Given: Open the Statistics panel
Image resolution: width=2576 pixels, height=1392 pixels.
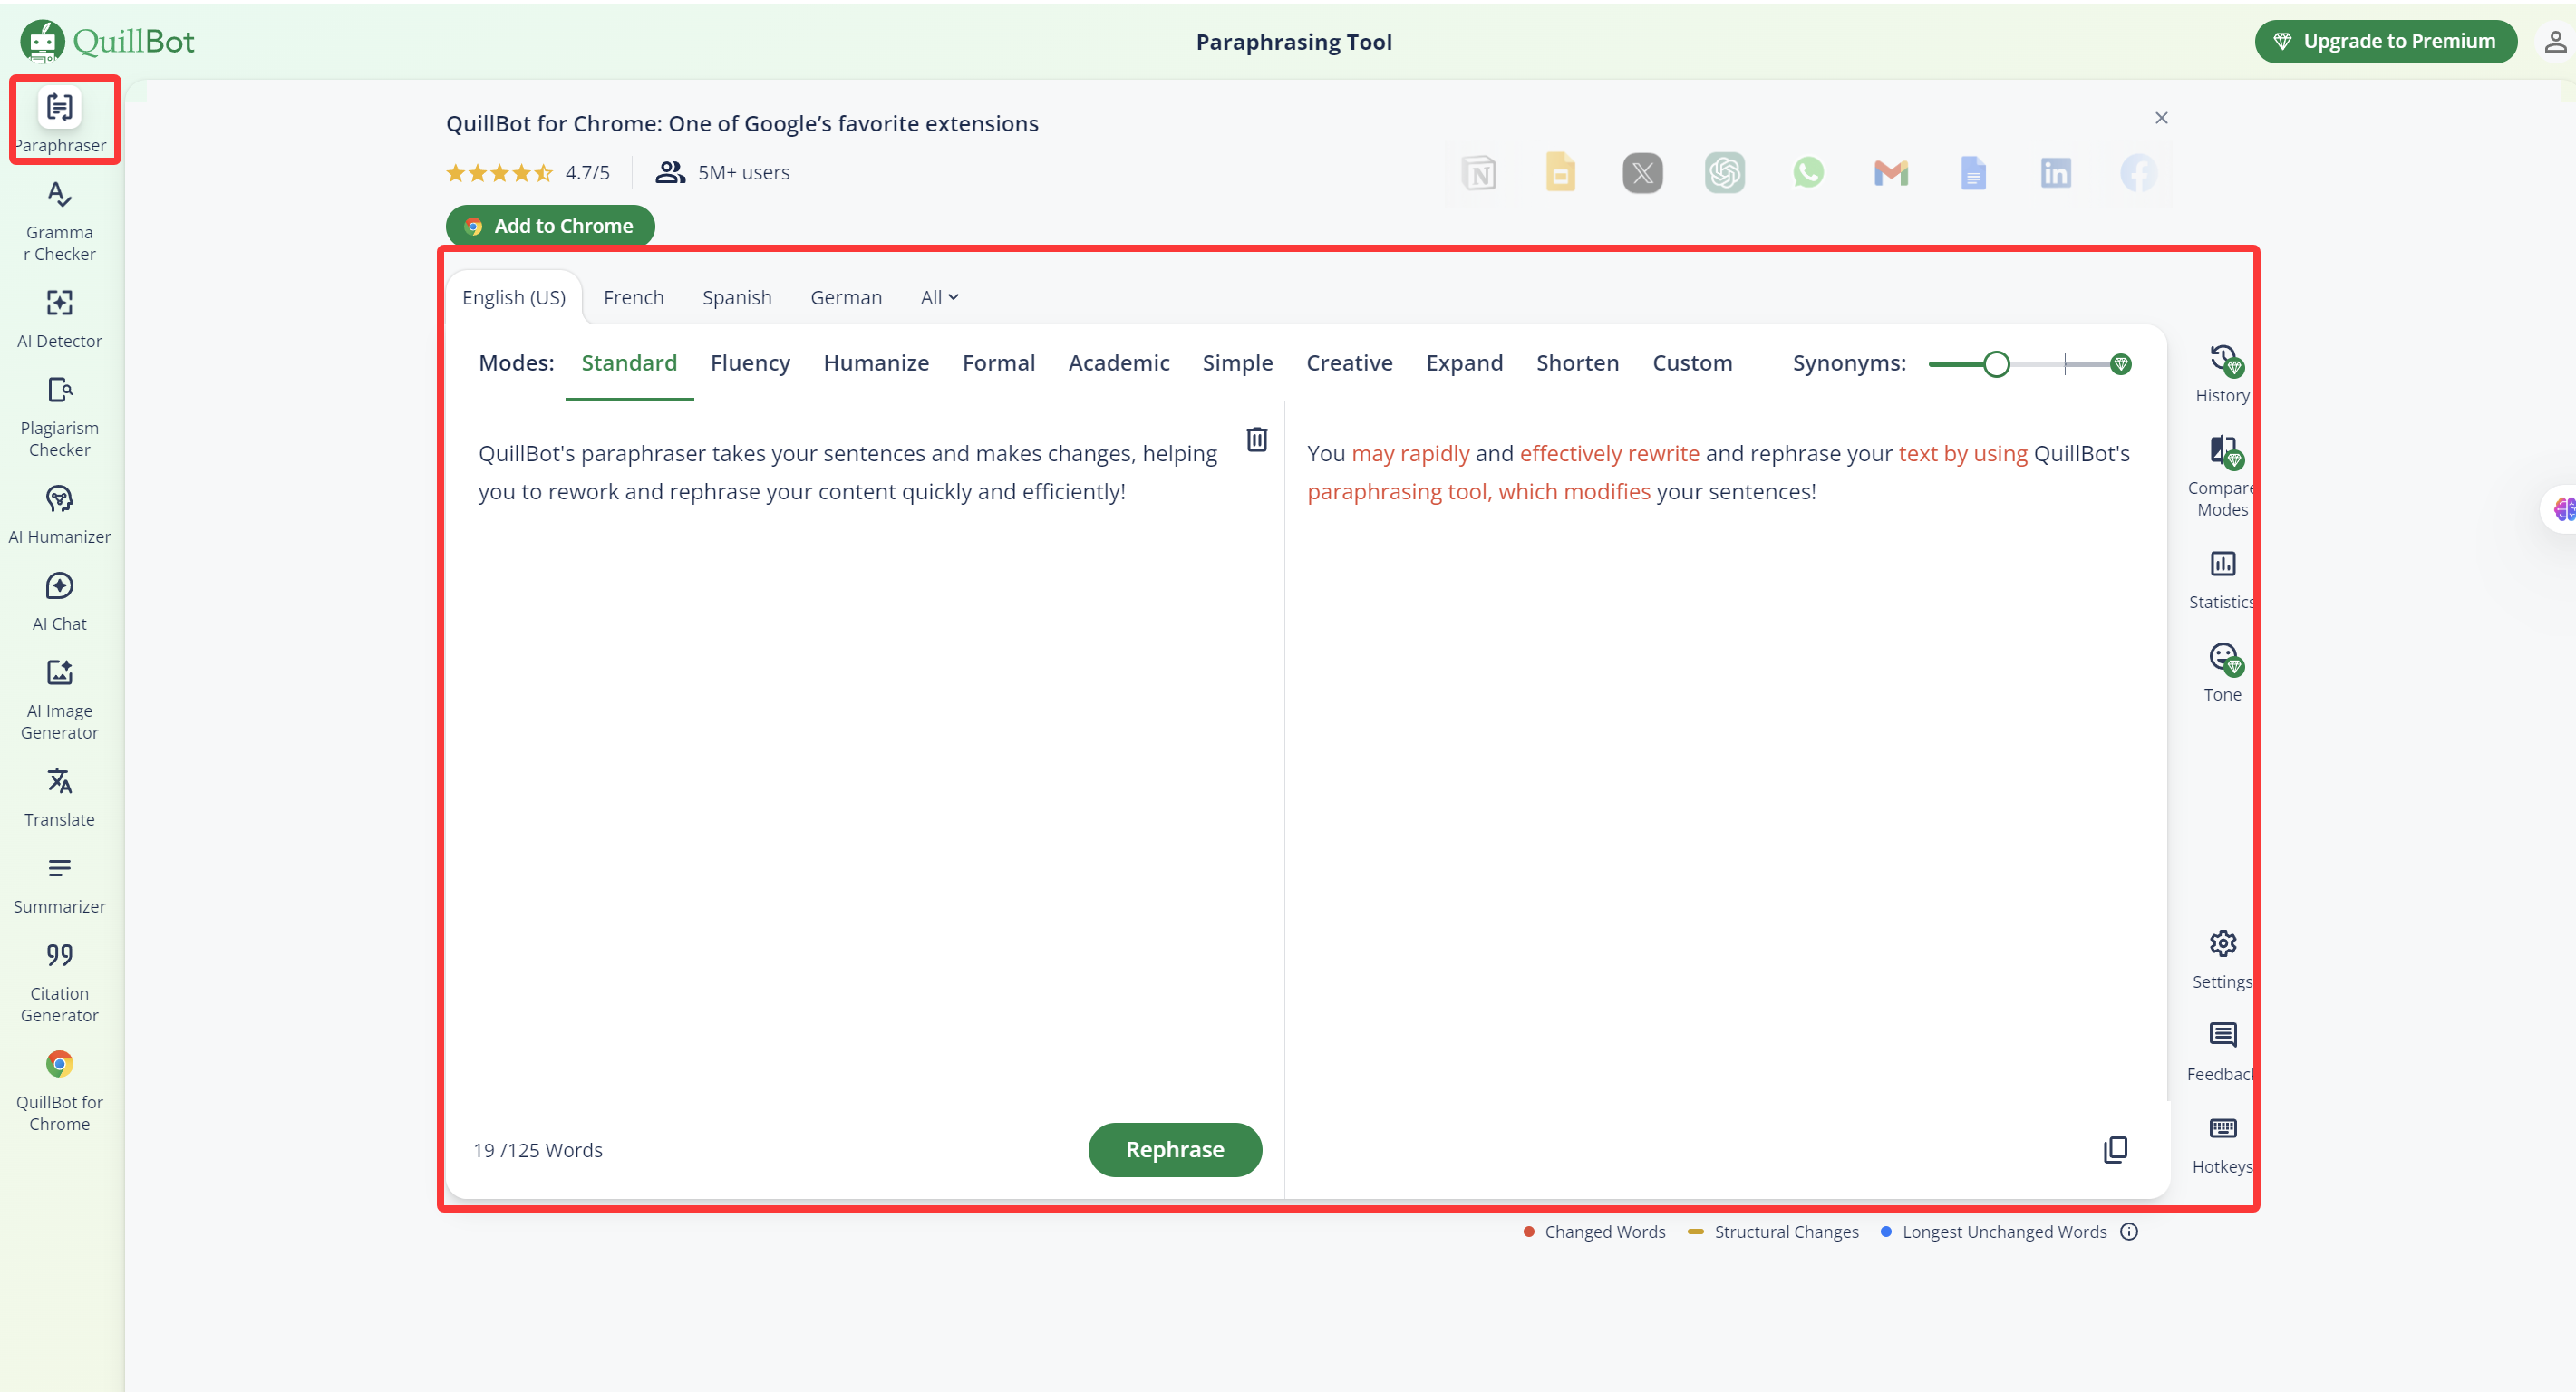Looking at the screenshot, I should [2222, 579].
